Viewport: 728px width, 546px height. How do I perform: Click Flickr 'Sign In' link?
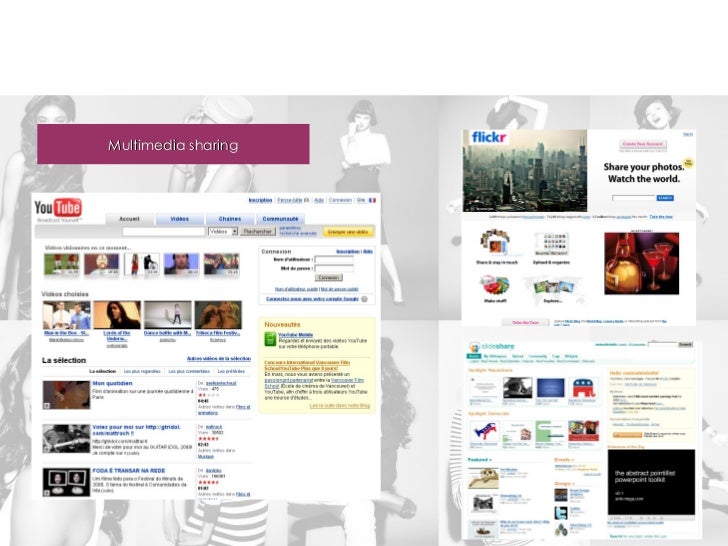pyautogui.click(x=688, y=134)
